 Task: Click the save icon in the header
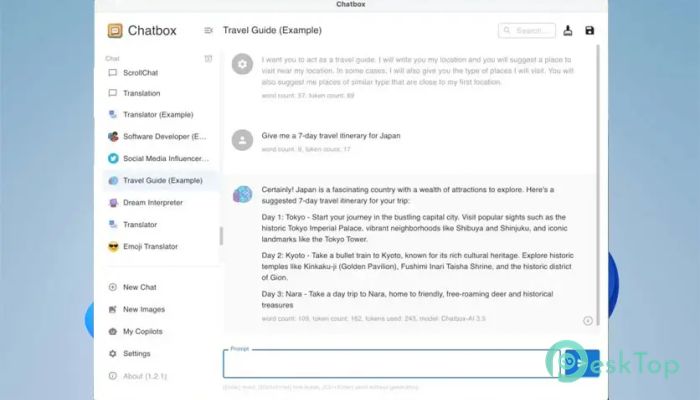(x=590, y=30)
